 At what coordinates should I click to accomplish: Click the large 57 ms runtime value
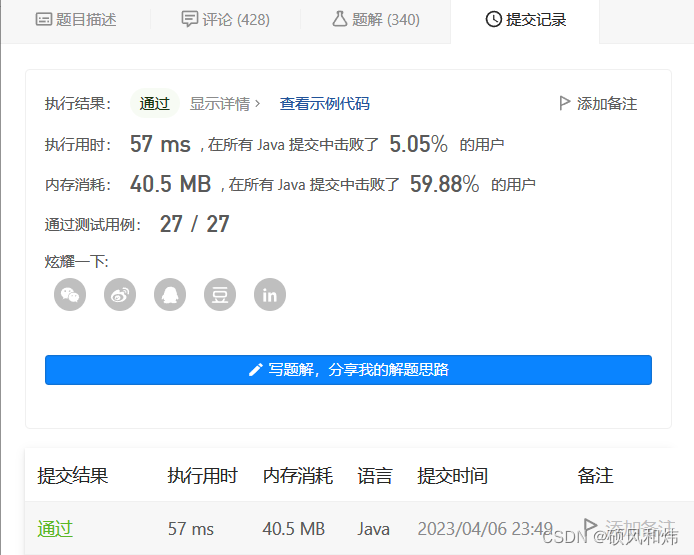coord(160,144)
